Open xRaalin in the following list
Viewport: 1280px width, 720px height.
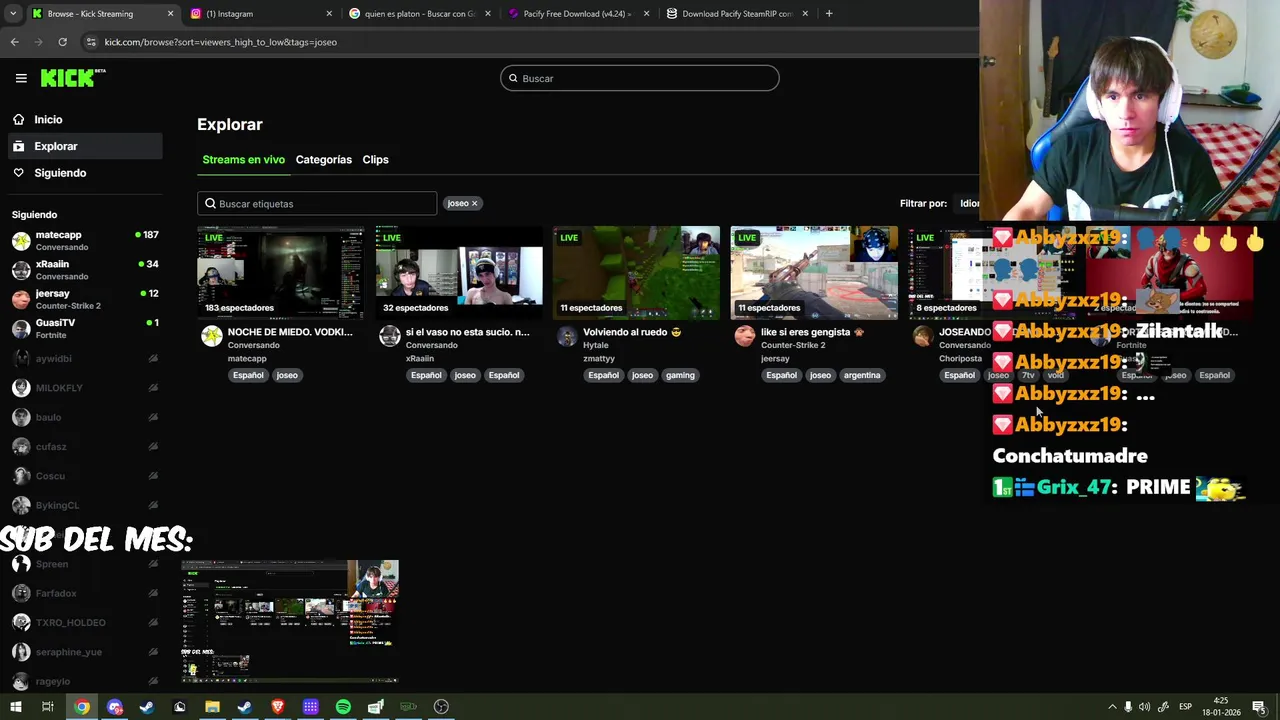pos(85,270)
